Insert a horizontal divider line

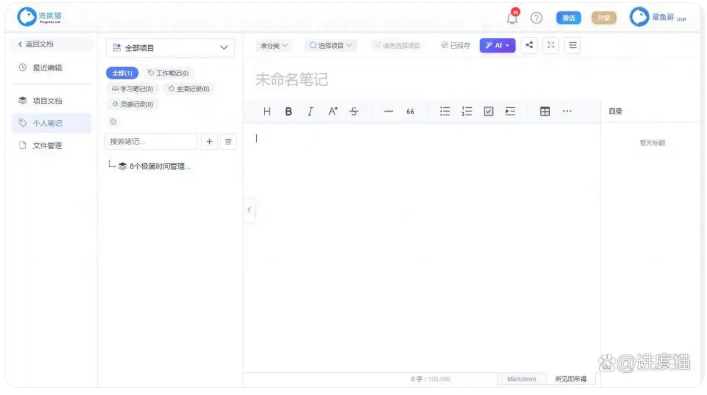388,111
